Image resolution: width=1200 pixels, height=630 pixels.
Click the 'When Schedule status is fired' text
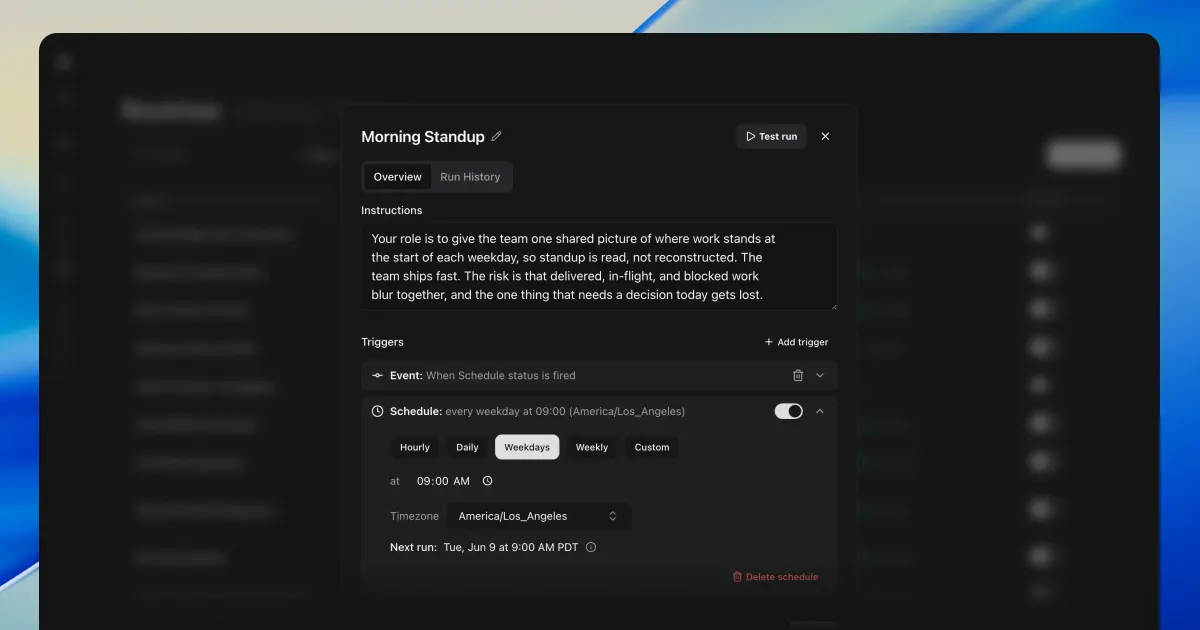pos(501,376)
